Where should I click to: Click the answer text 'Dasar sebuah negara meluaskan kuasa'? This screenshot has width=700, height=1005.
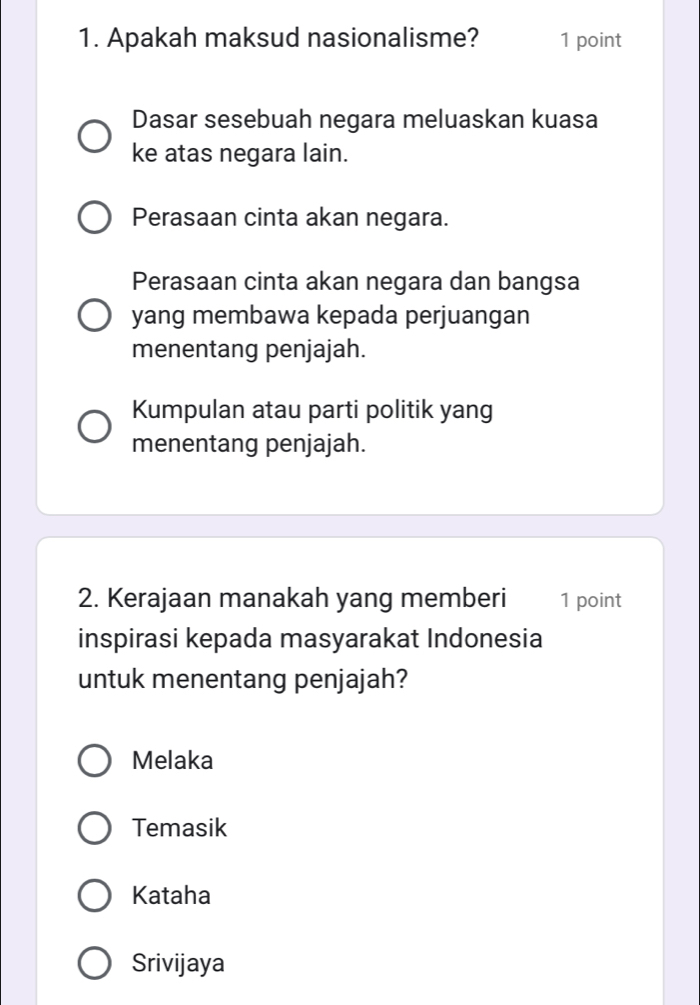point(365,121)
